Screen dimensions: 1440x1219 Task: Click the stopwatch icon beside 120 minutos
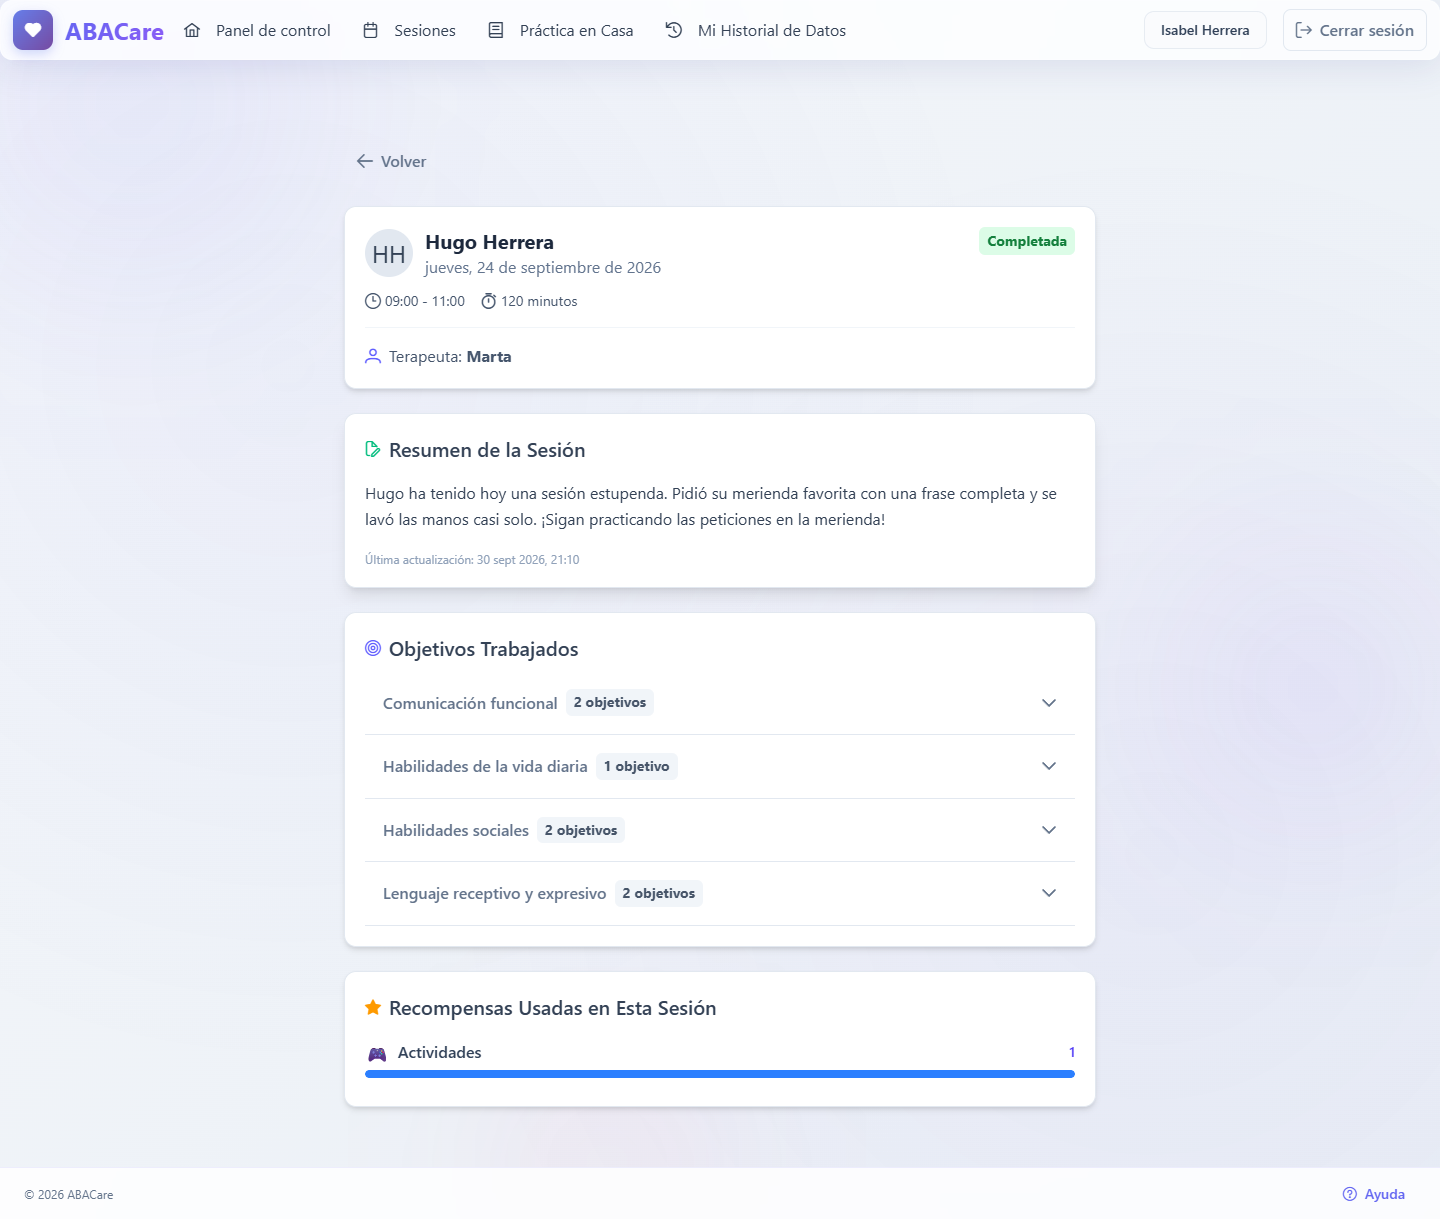click(489, 301)
